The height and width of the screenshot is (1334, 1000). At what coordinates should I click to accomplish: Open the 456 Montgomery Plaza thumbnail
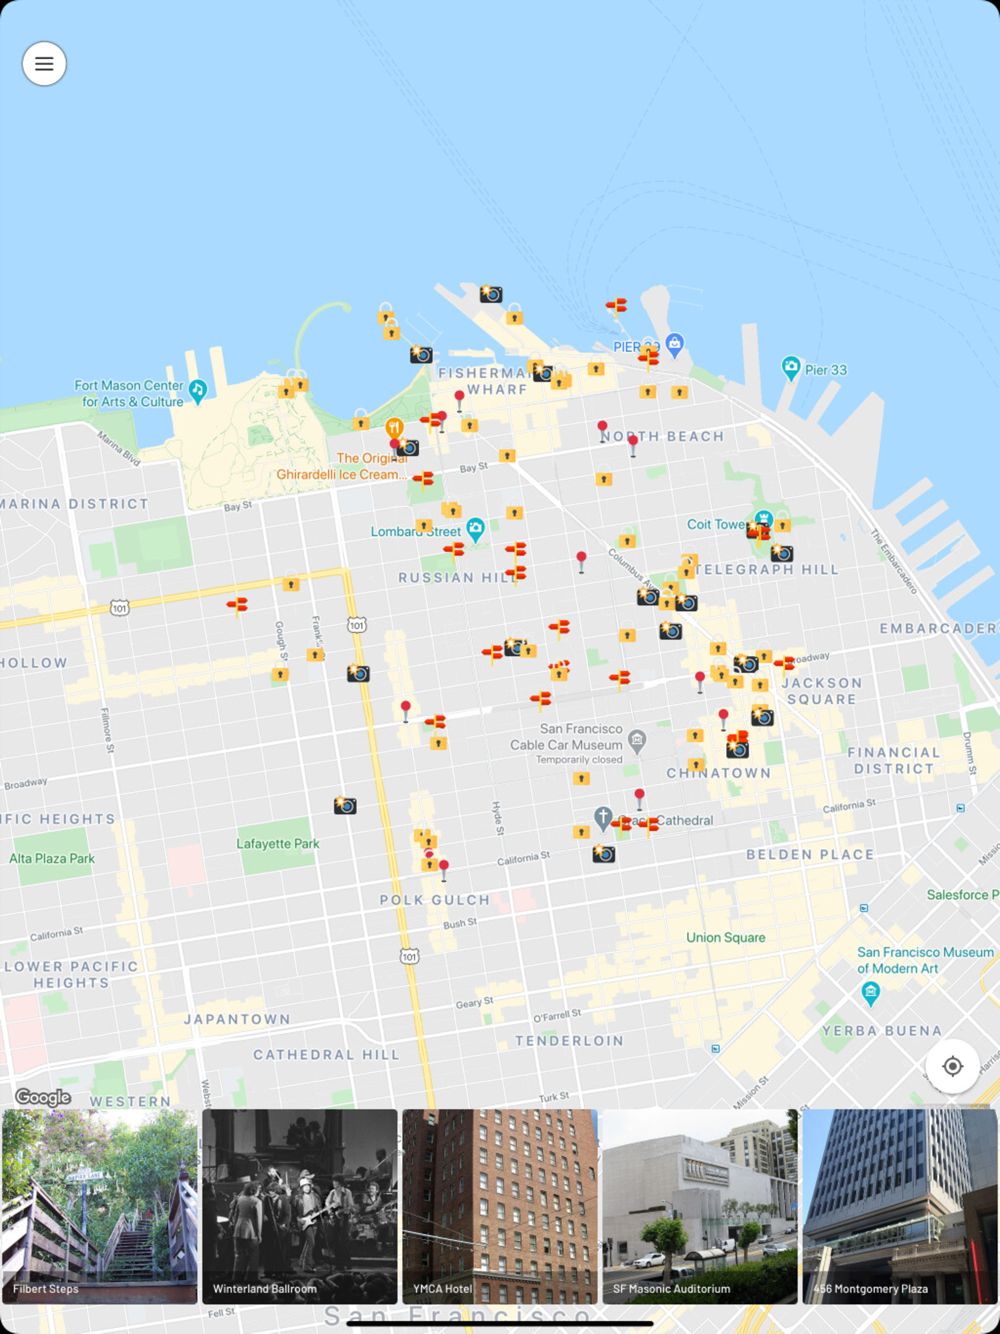pyautogui.click(x=900, y=1206)
